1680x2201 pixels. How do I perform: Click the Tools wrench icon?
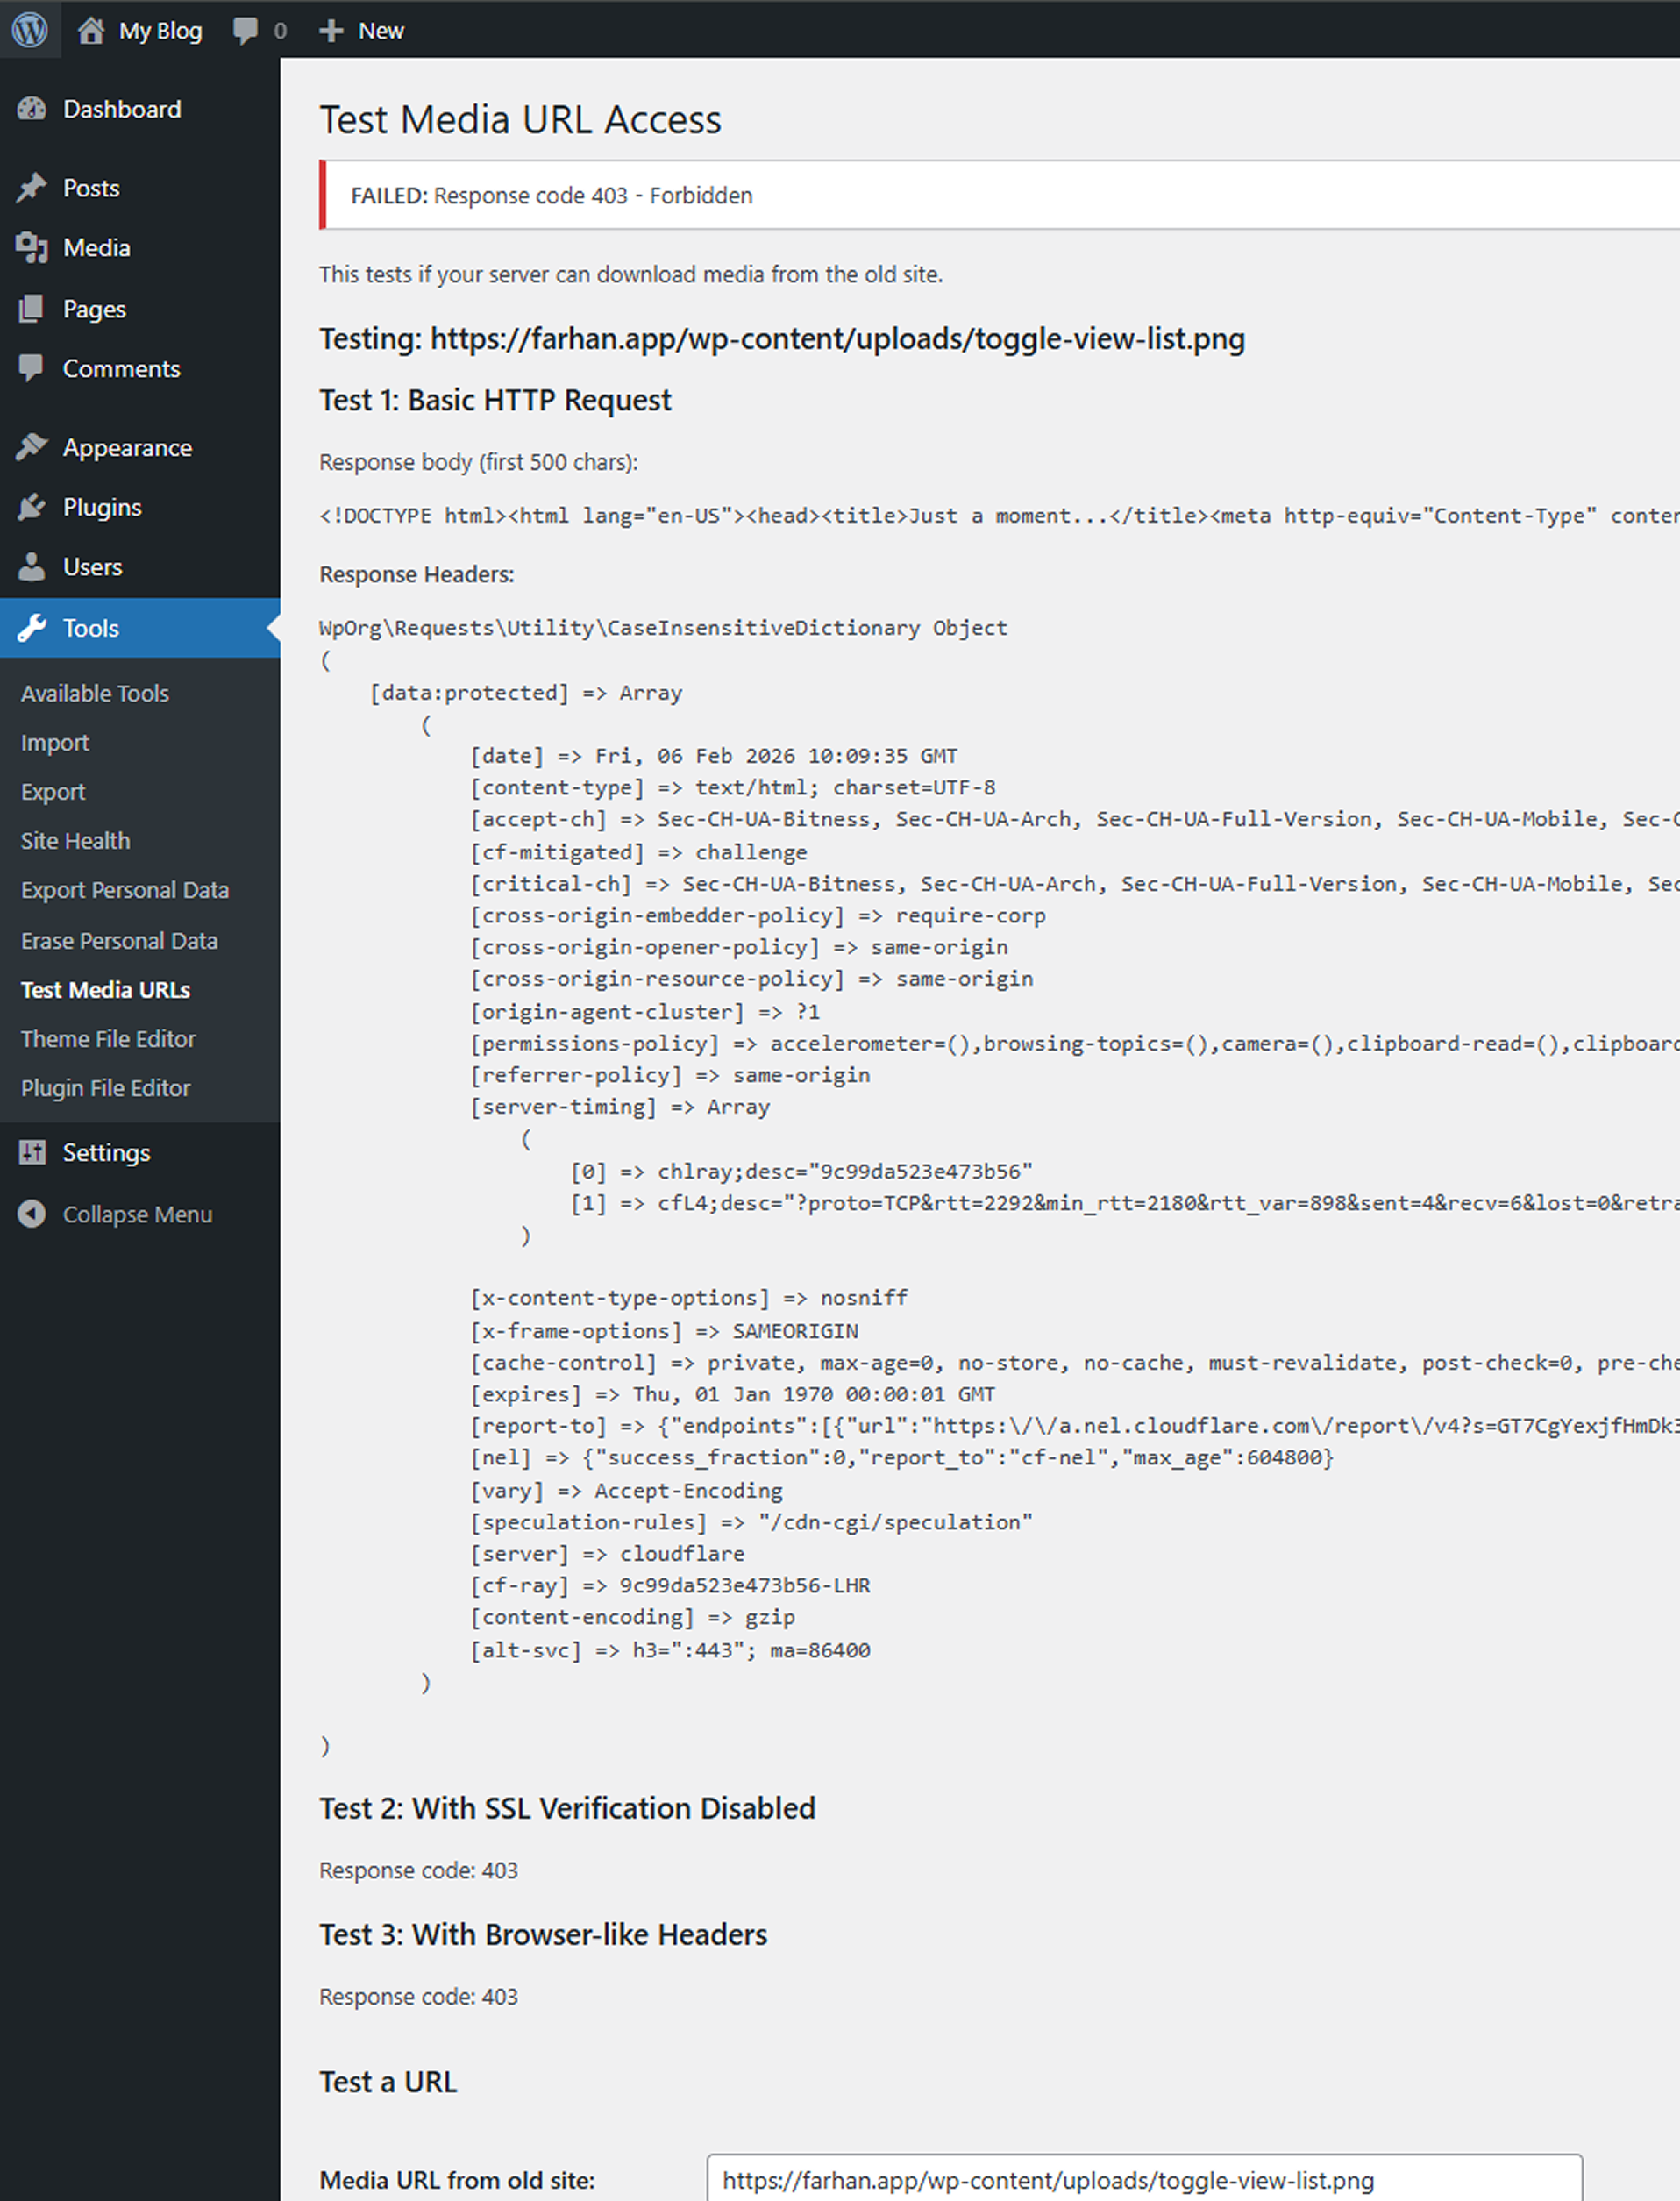click(x=33, y=628)
